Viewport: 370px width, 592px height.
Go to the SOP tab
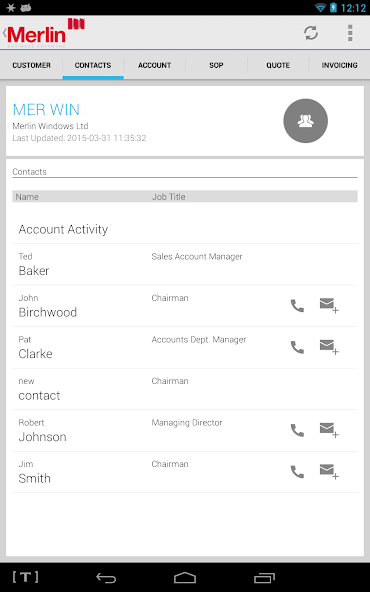point(216,65)
